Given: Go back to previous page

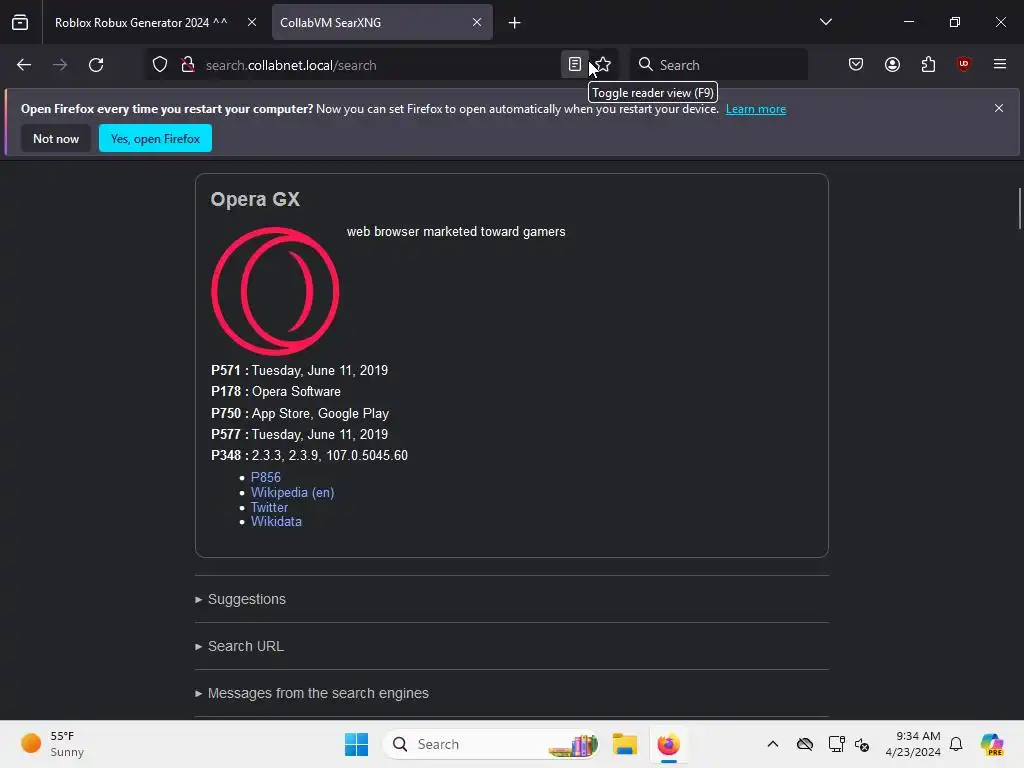Looking at the screenshot, I should 24,65.
